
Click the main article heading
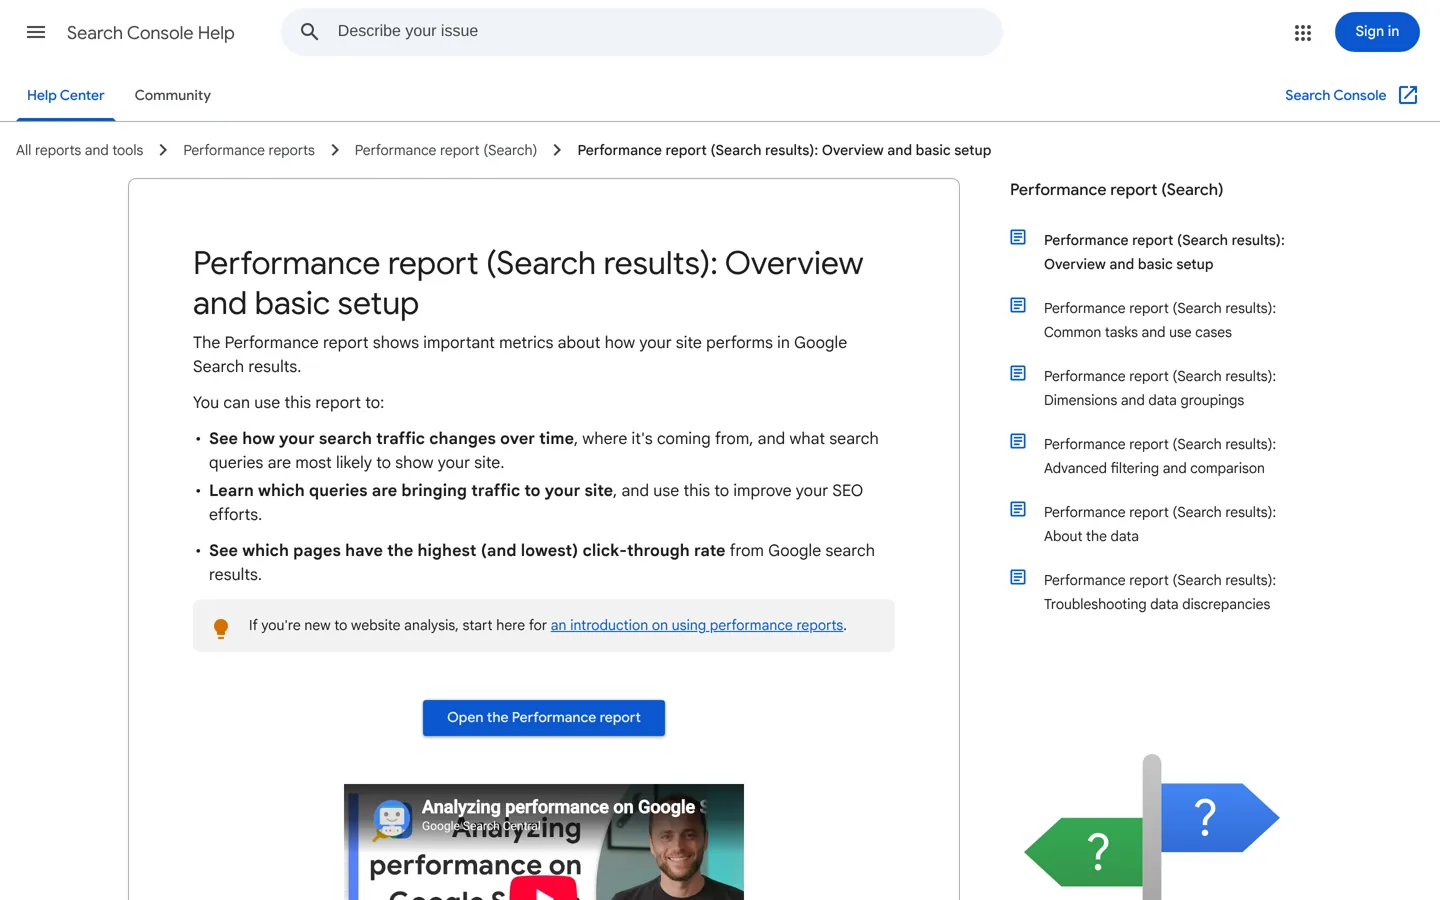pyautogui.click(x=528, y=283)
